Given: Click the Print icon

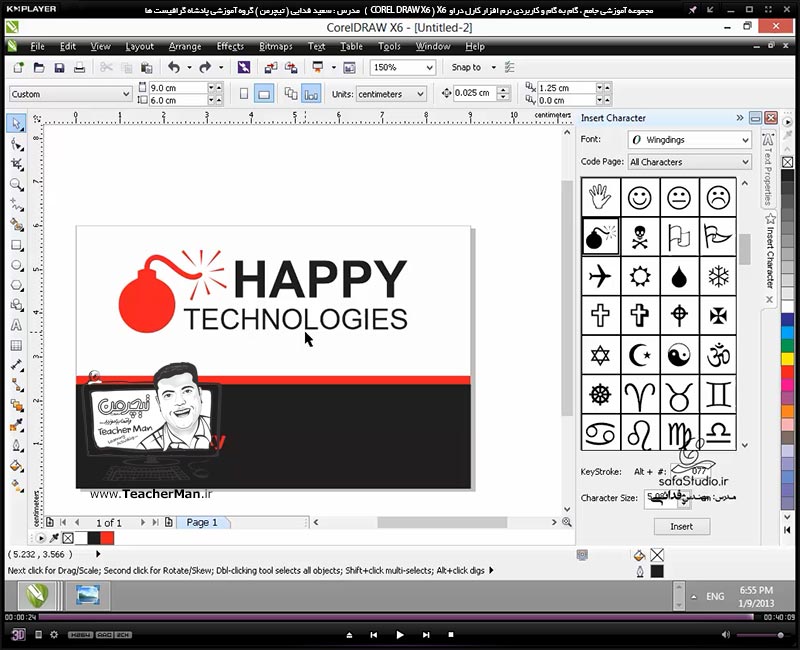Looking at the screenshot, I should pos(79,67).
